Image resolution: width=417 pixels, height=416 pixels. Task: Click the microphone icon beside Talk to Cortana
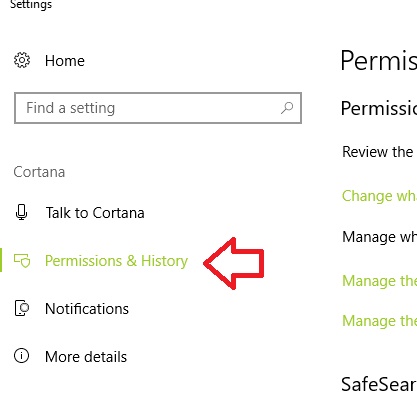(22, 212)
